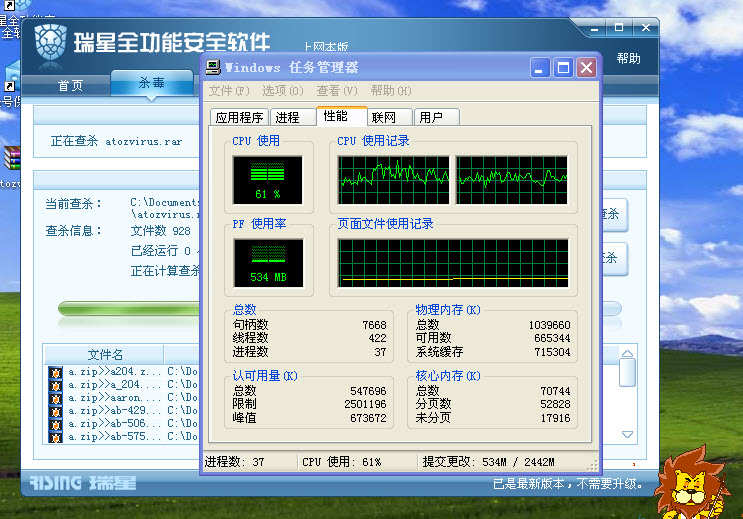
Task: Click the RISING 瑞星 brand logo
Action: 83,483
